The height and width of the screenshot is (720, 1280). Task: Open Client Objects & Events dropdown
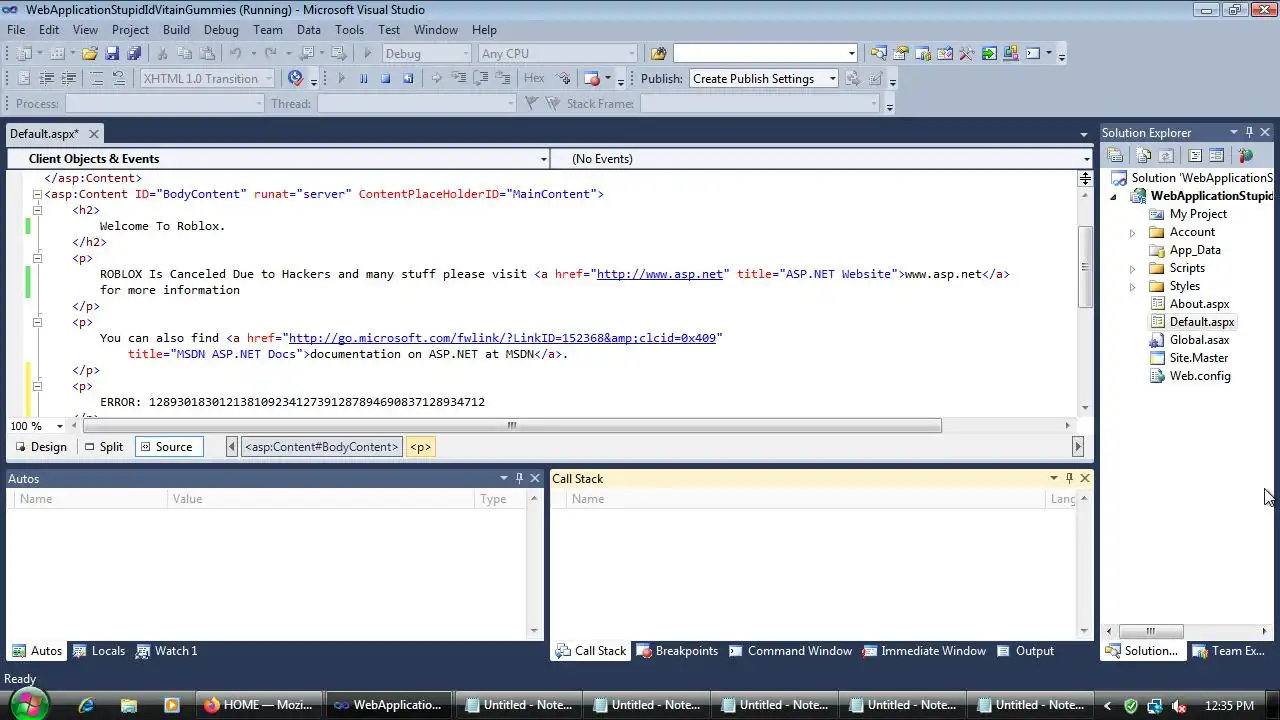pos(543,159)
